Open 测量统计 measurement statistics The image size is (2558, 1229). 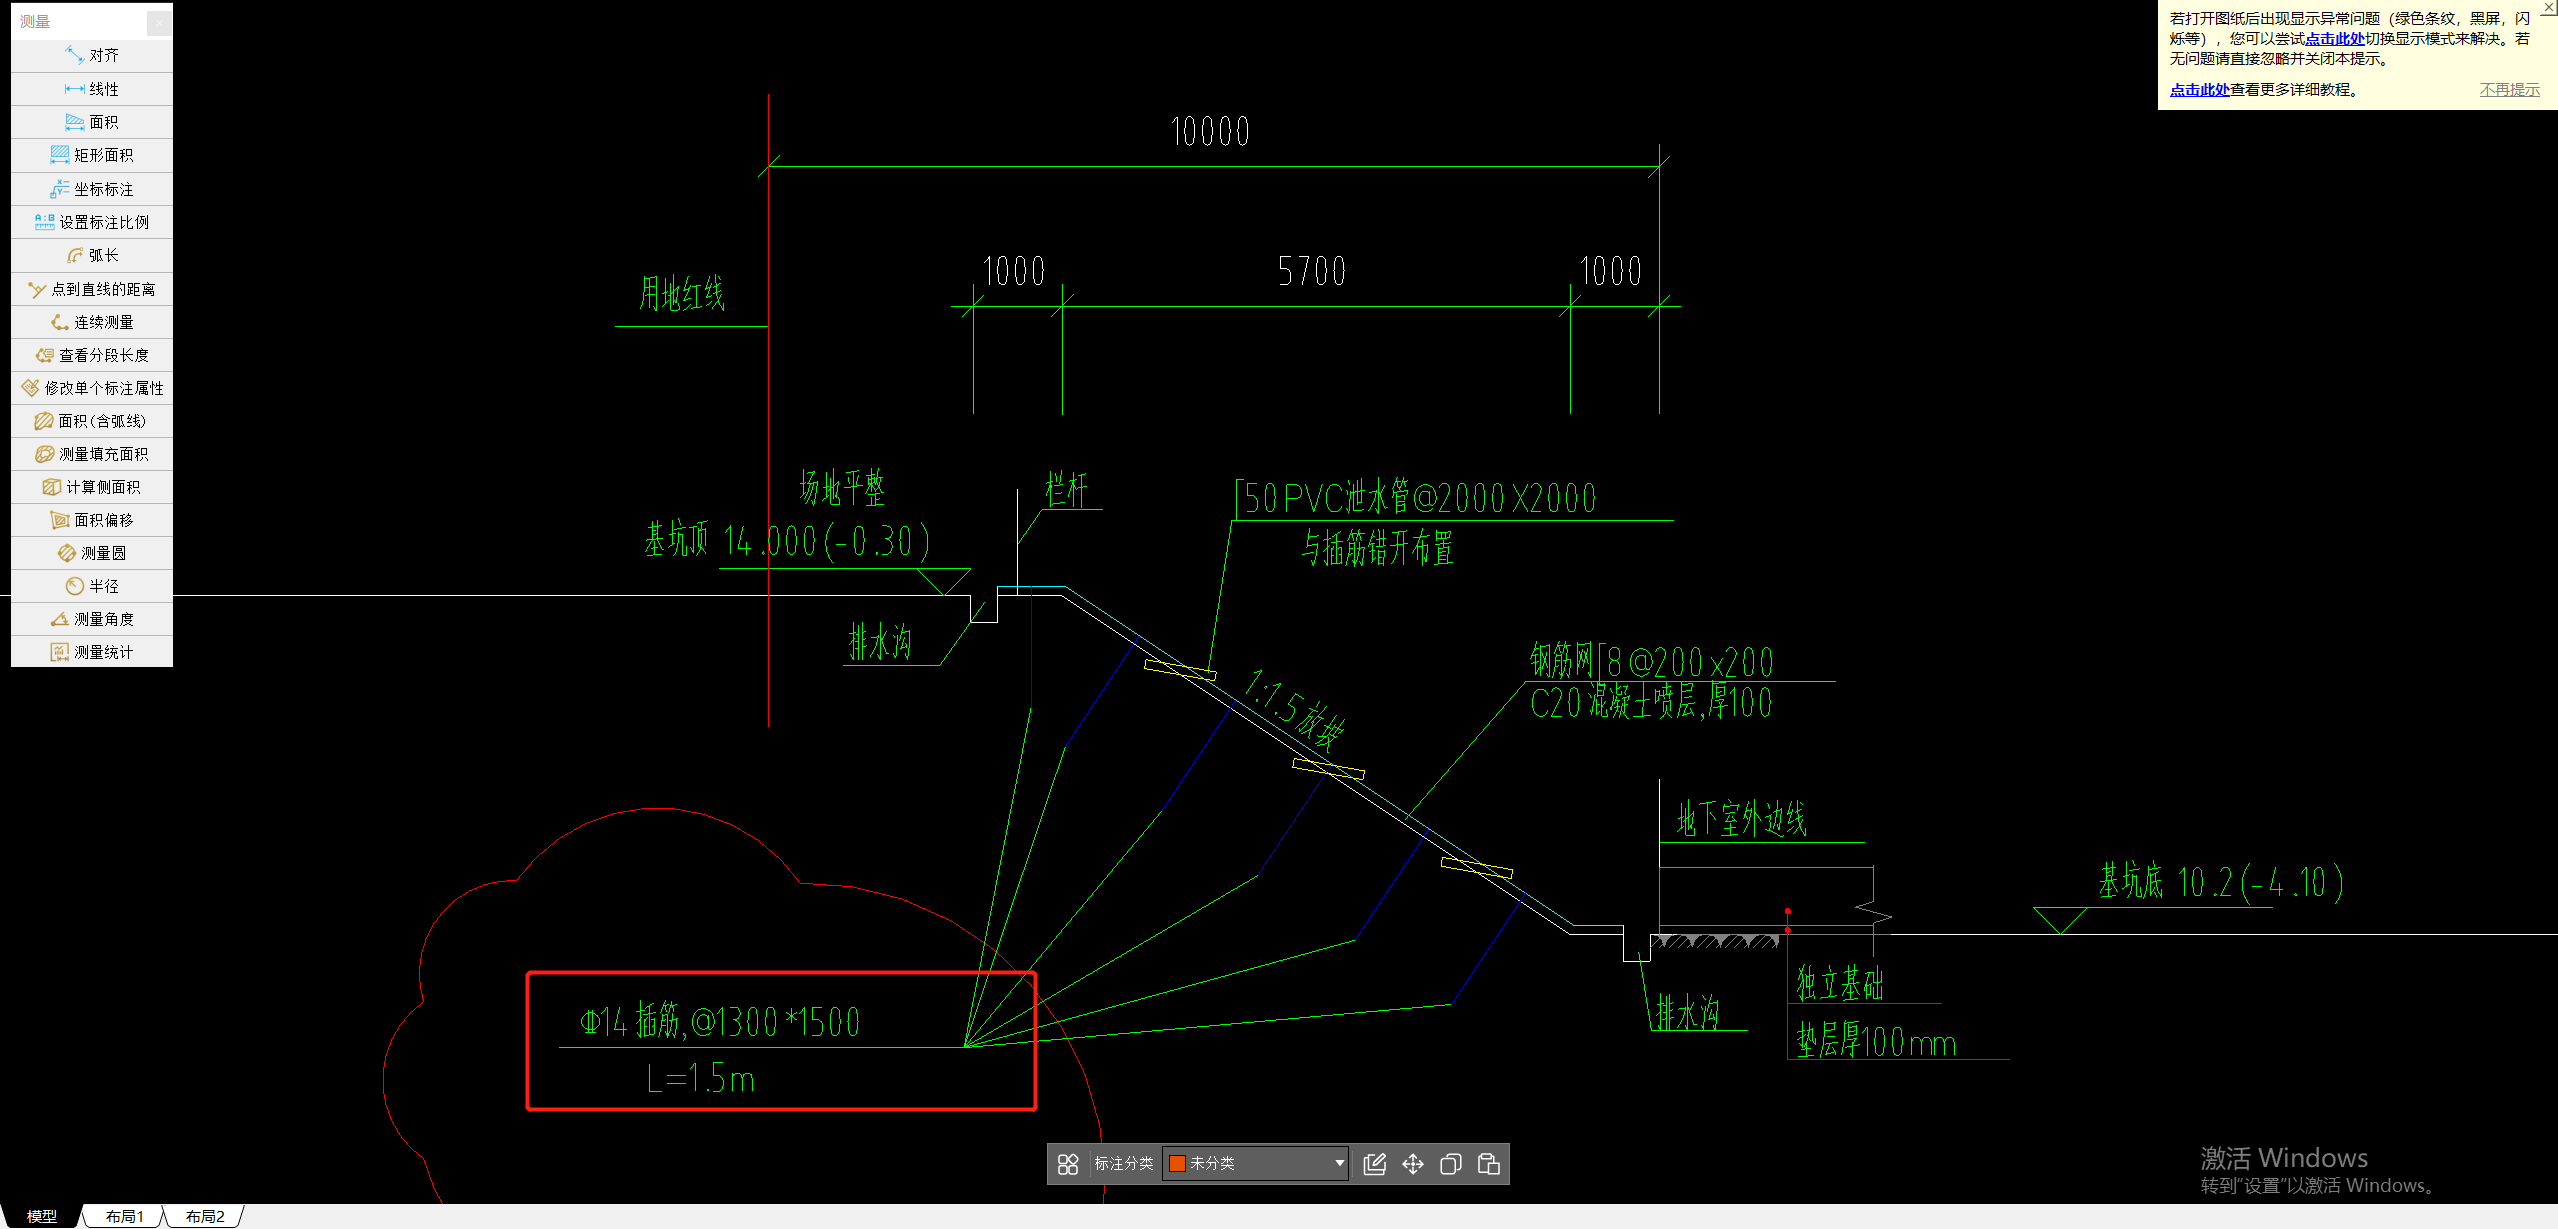click(92, 652)
